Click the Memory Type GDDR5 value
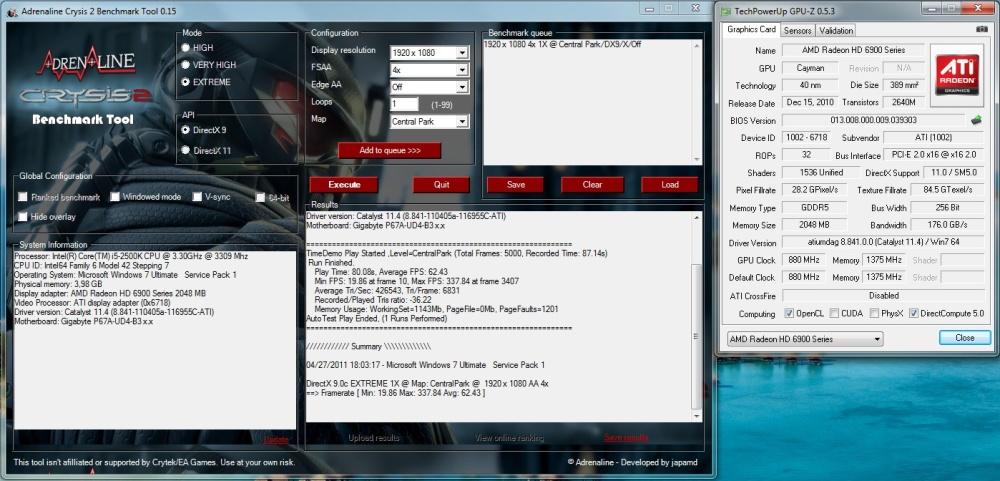 tap(814, 207)
